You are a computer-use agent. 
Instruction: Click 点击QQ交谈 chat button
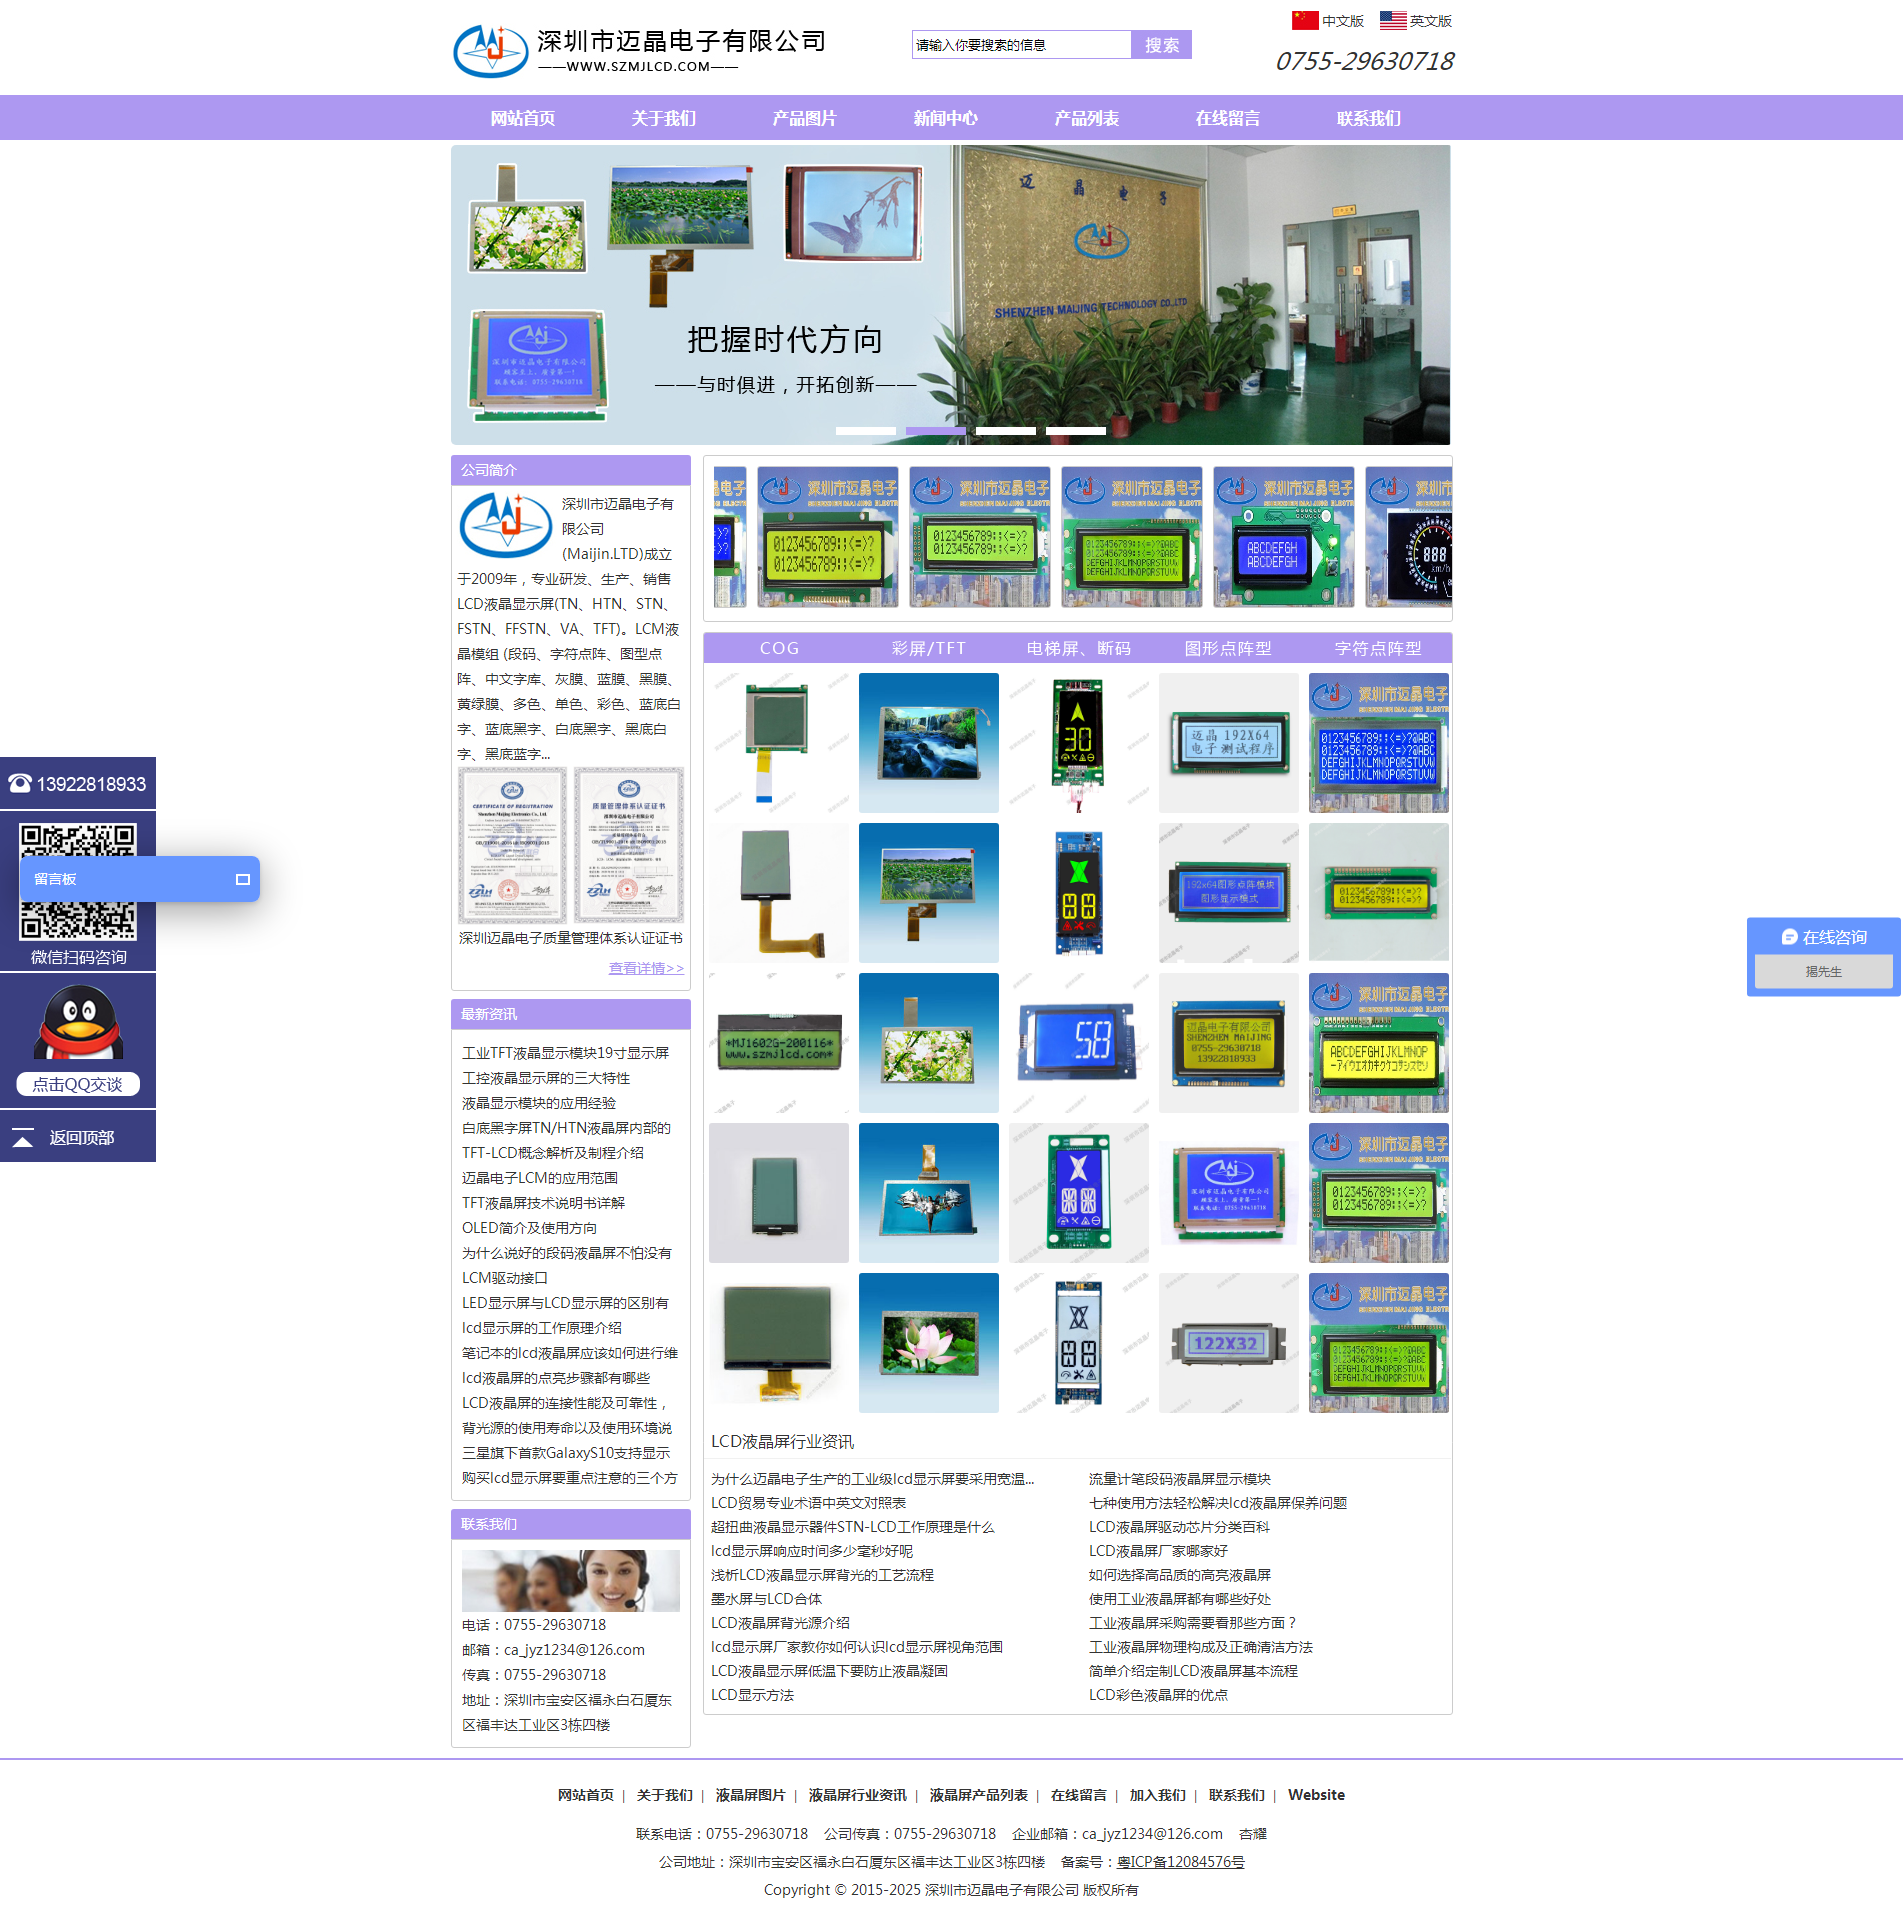[x=78, y=1085]
